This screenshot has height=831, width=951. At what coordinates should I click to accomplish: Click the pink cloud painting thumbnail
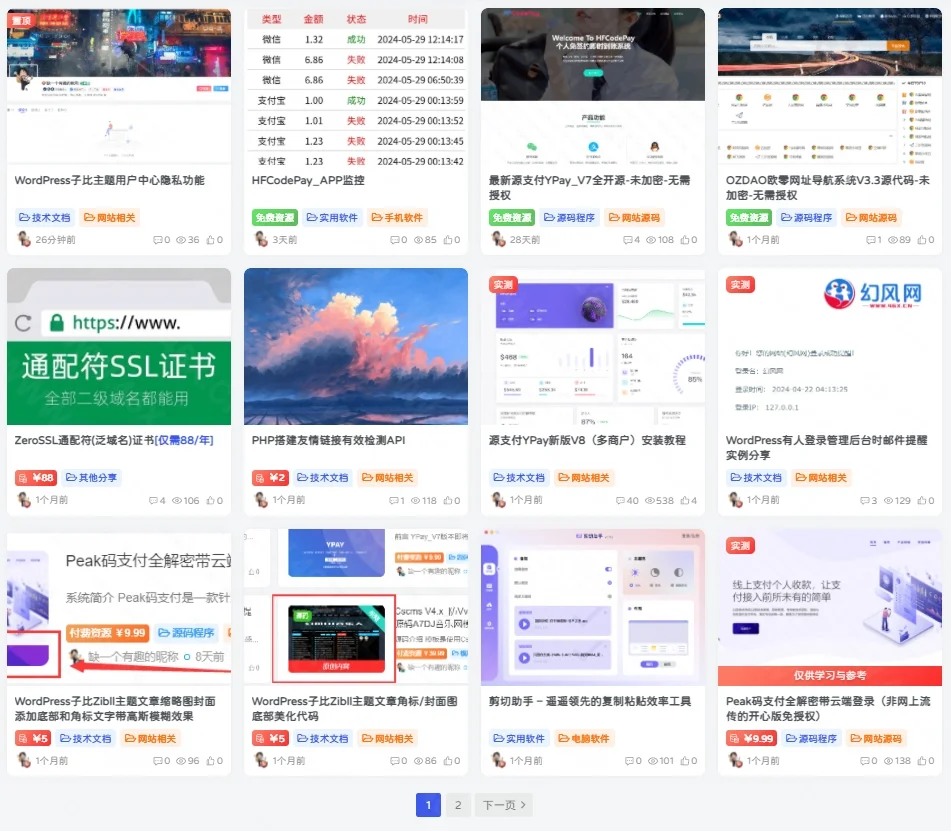click(356, 346)
